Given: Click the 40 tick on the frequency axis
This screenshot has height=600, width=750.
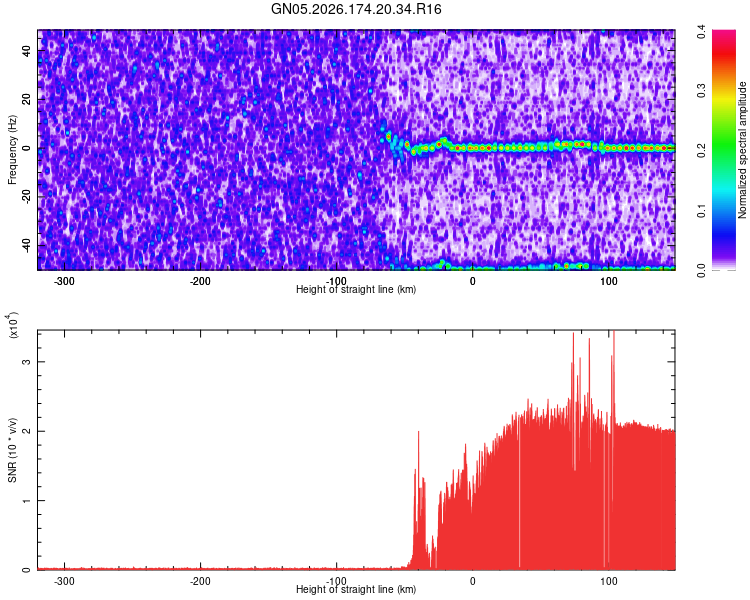Looking at the screenshot, I should [27, 51].
